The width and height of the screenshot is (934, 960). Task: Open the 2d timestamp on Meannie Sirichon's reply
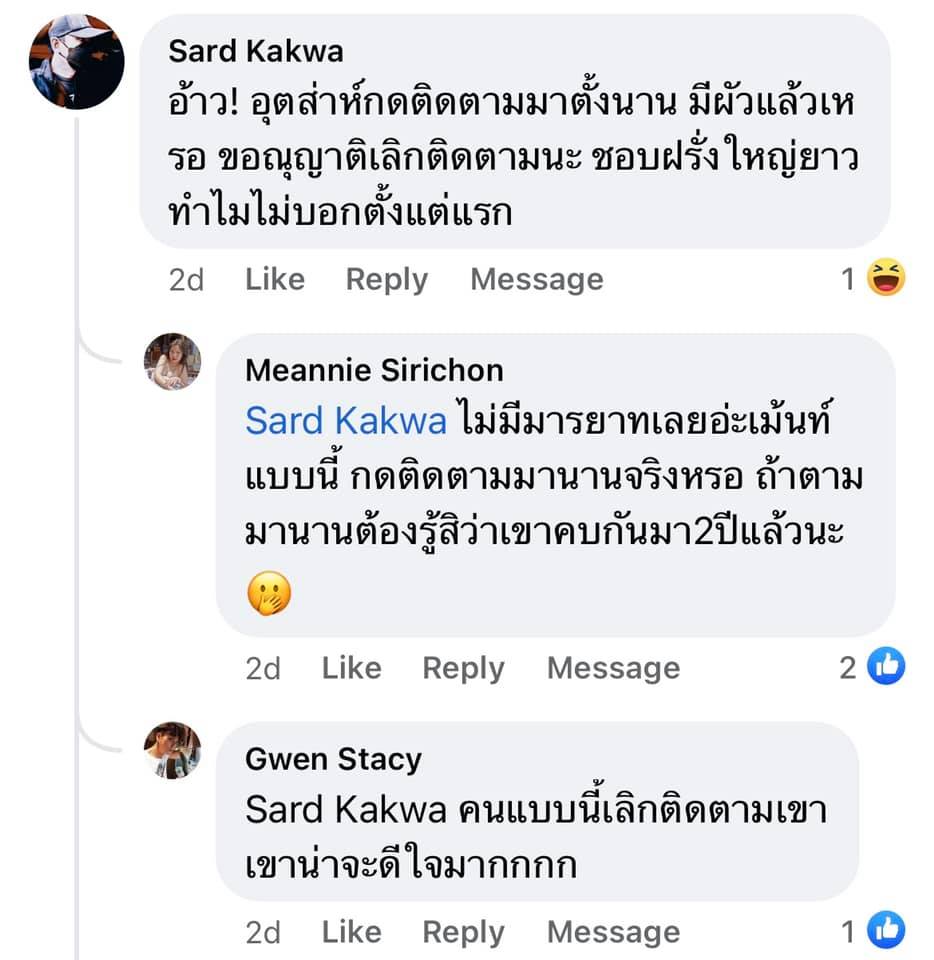click(x=263, y=669)
